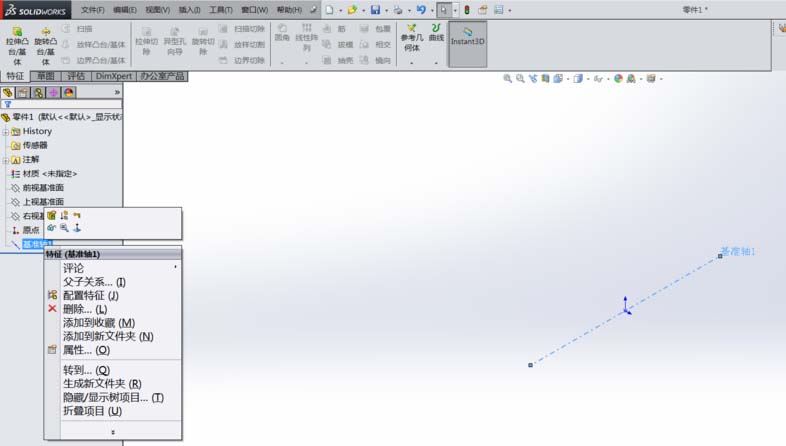Expand context menu with bottom chevron
Screen dimensions: 786x446
[113, 432]
